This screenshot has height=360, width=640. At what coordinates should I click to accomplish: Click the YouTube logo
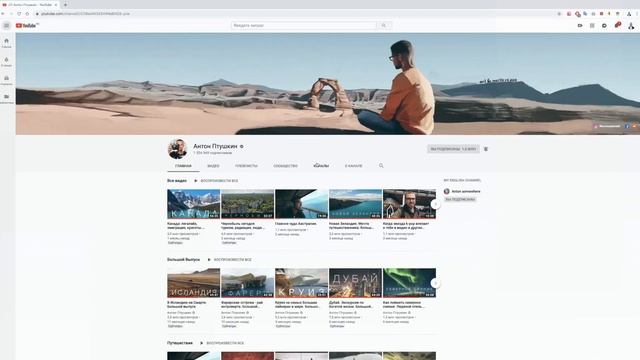coord(27,25)
